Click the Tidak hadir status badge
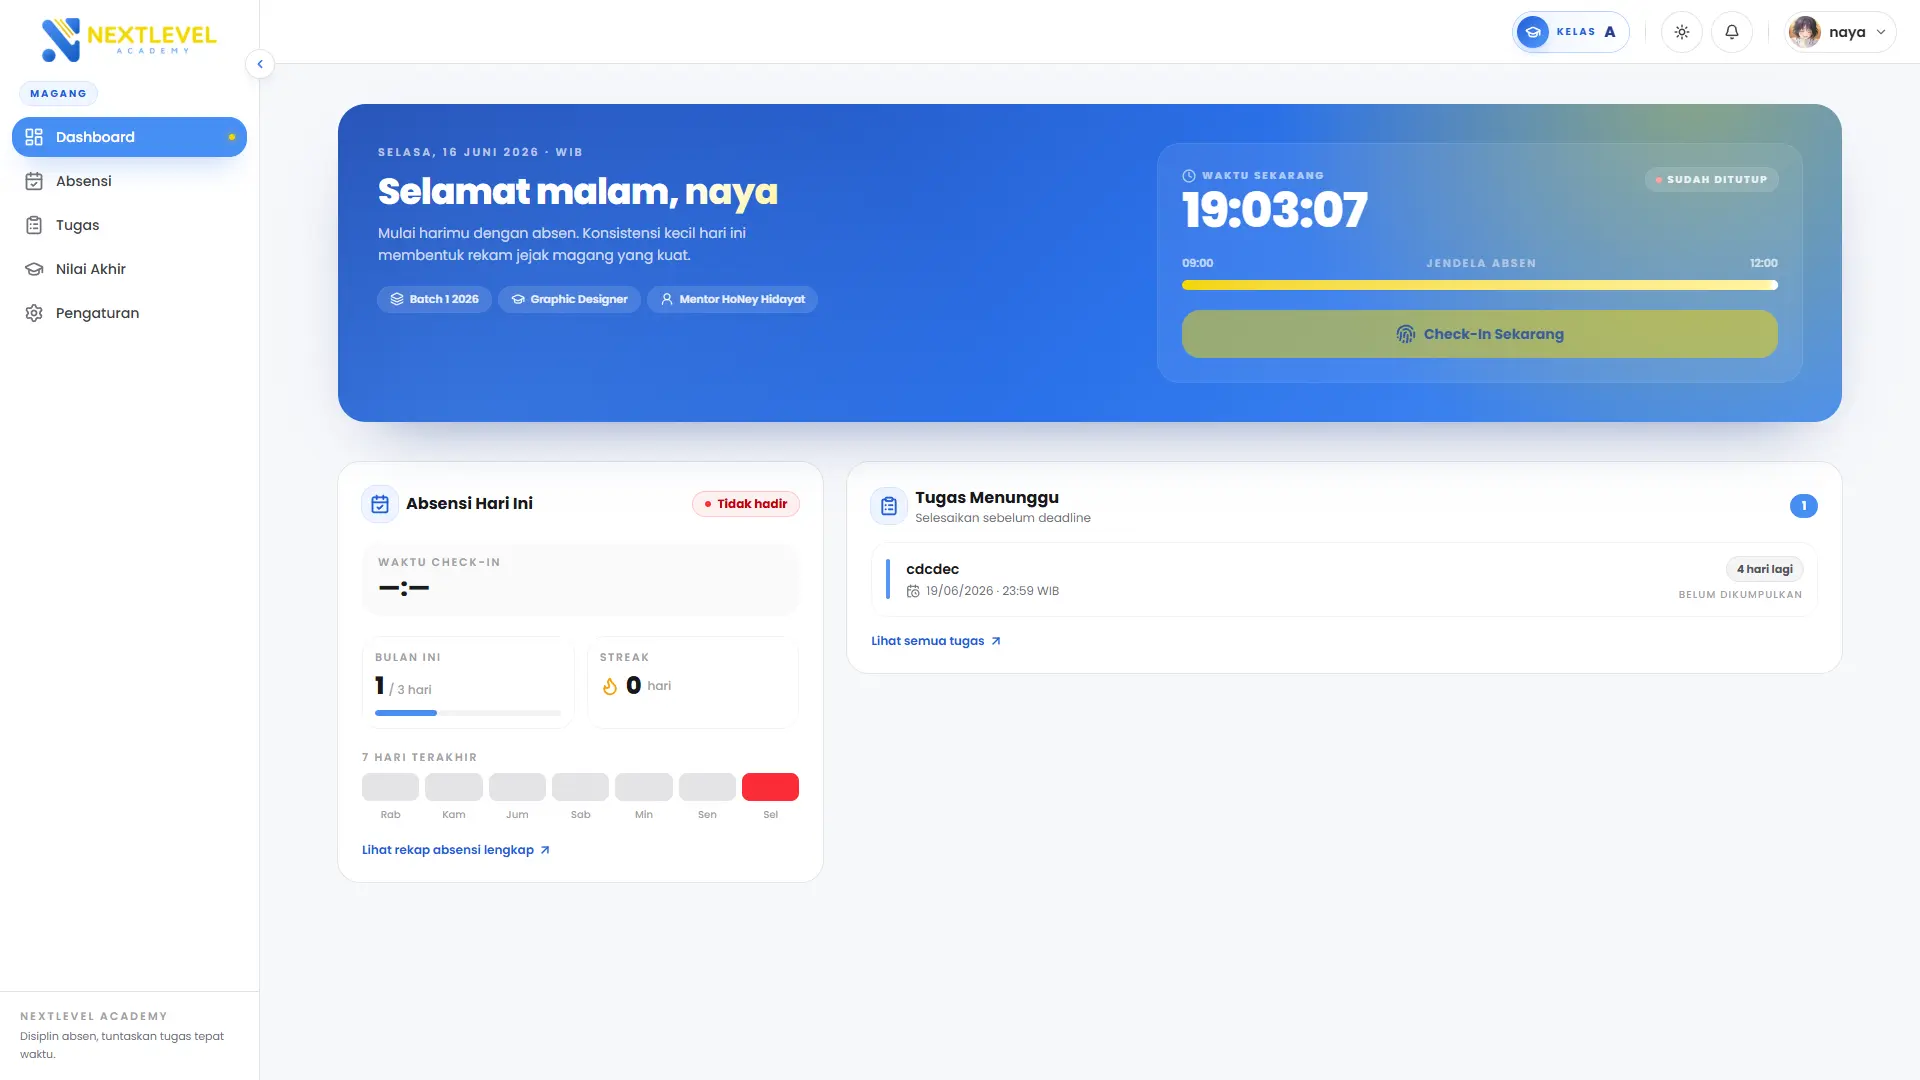 pyautogui.click(x=746, y=504)
